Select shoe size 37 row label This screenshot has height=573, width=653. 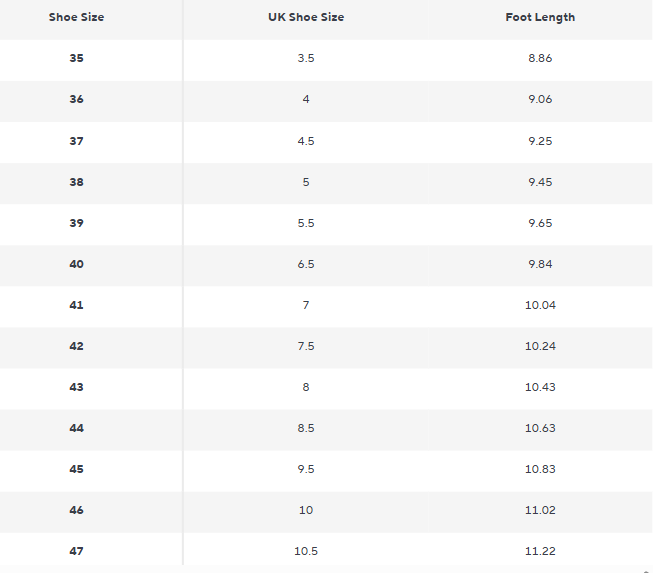point(77,141)
